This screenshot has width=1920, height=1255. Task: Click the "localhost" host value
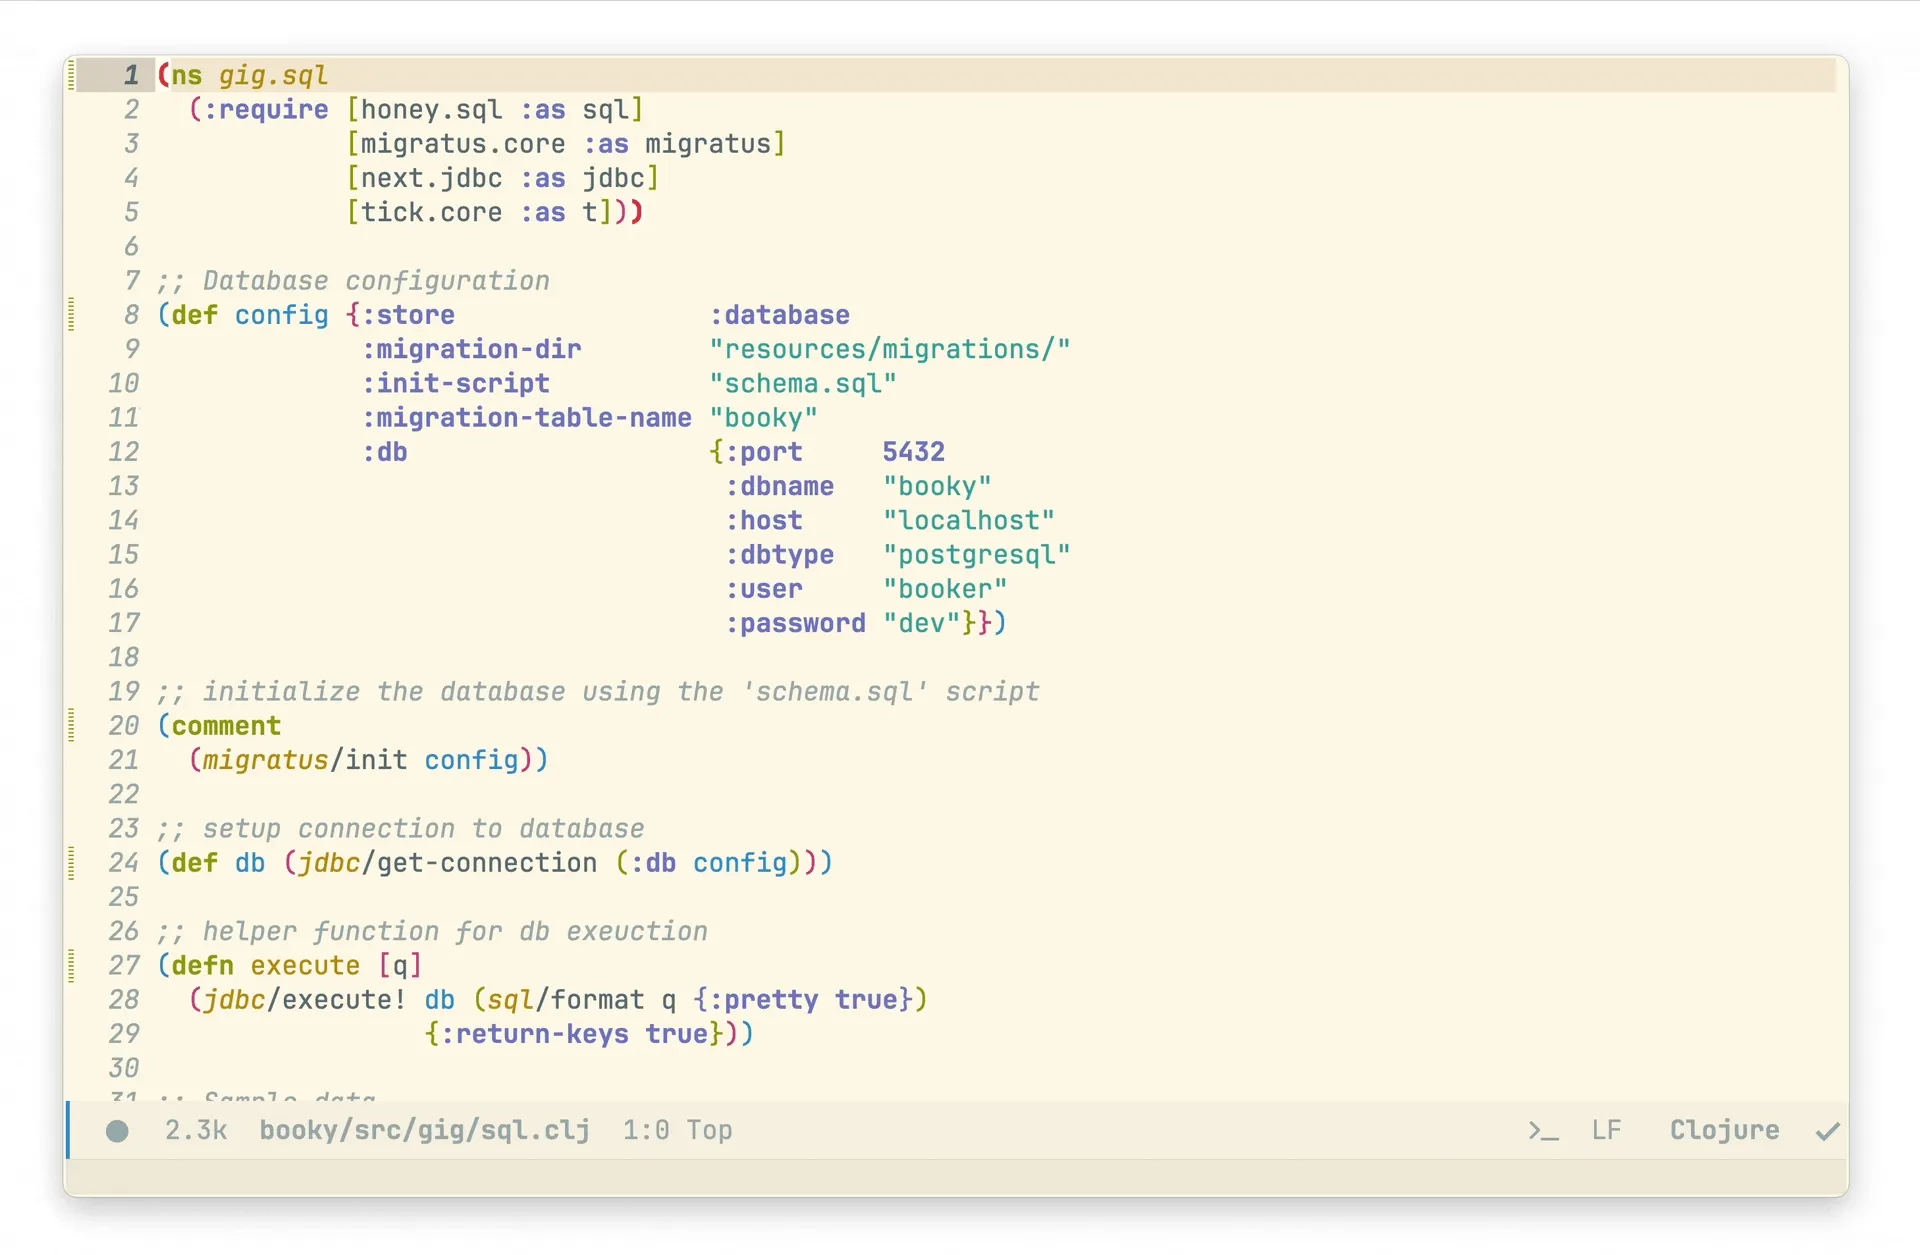point(968,521)
